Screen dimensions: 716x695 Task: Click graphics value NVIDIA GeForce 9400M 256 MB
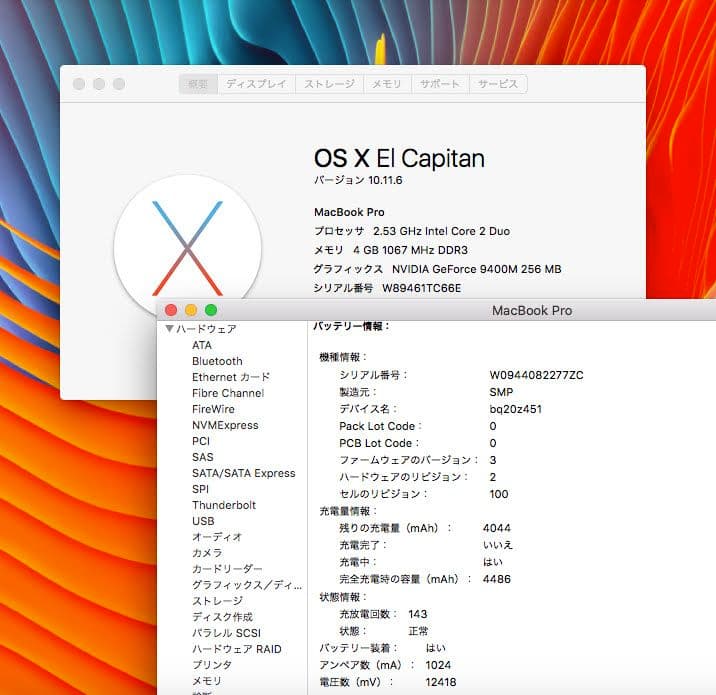coord(477,269)
